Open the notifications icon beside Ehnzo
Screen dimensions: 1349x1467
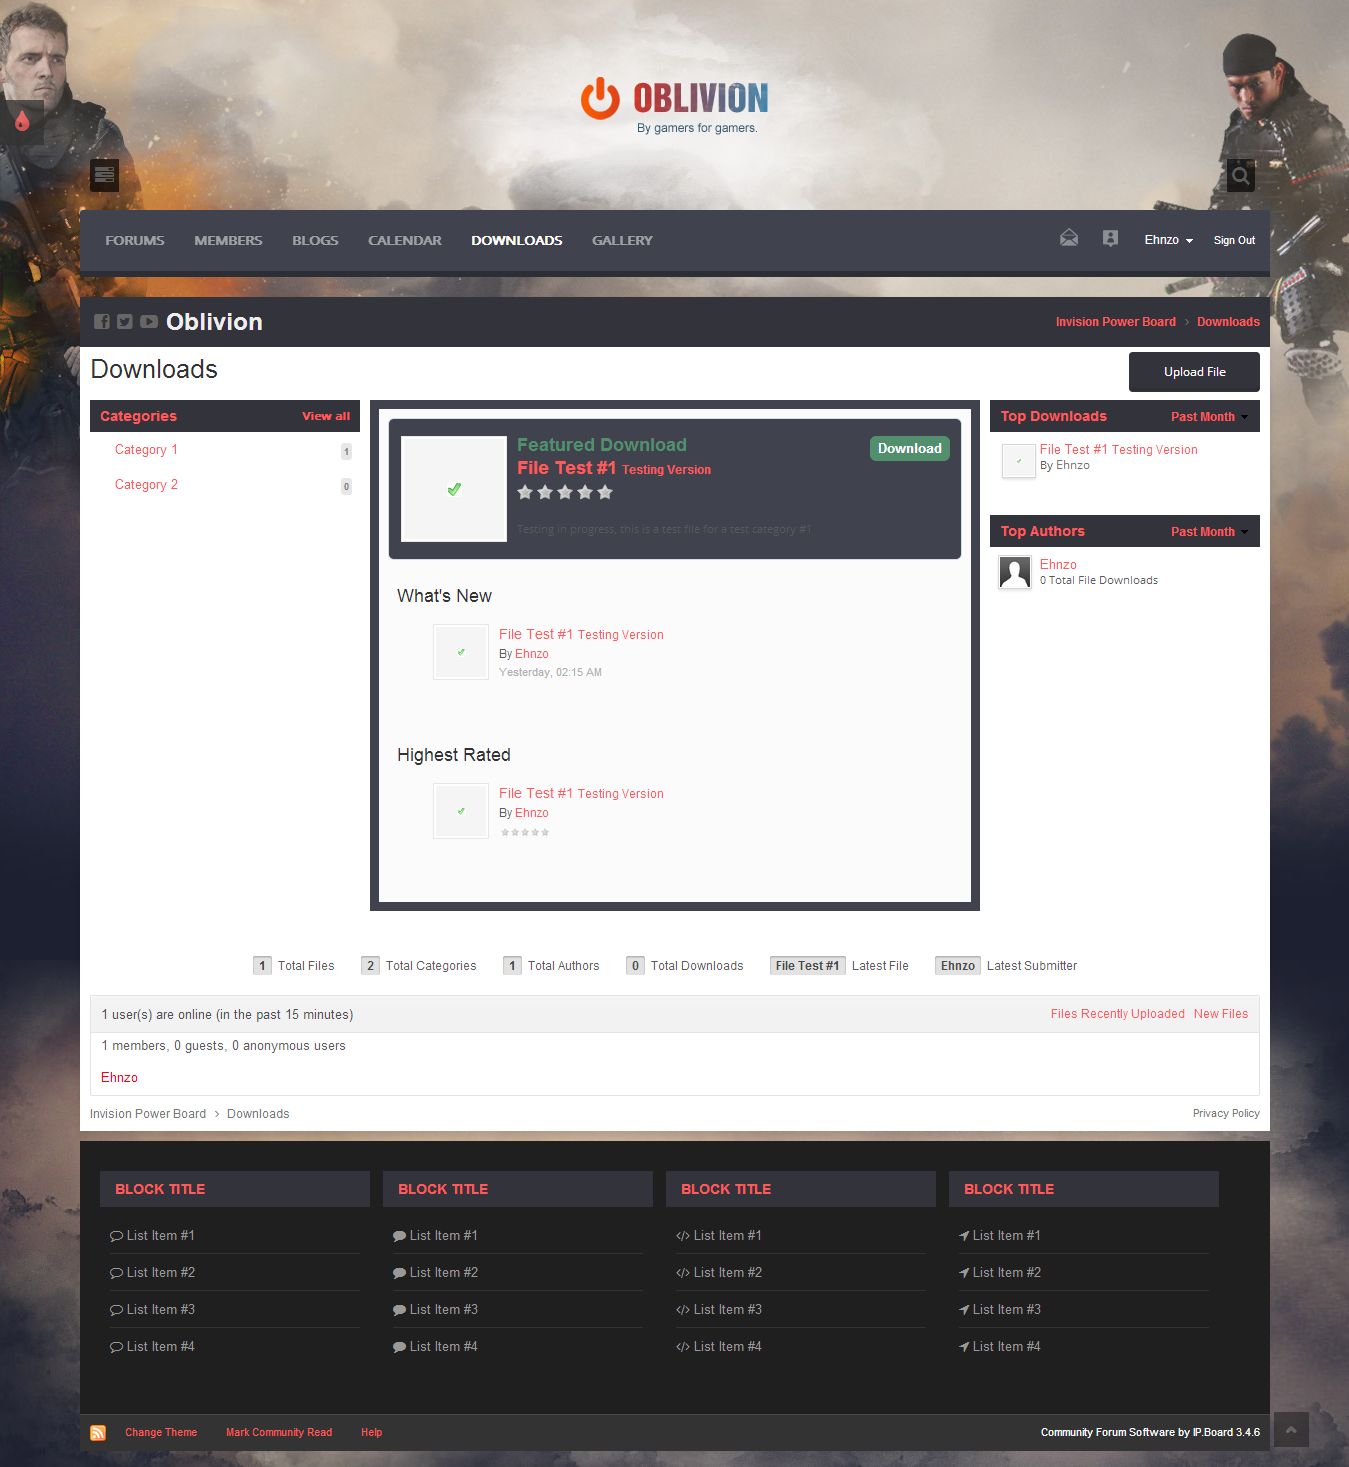[x=1110, y=238]
